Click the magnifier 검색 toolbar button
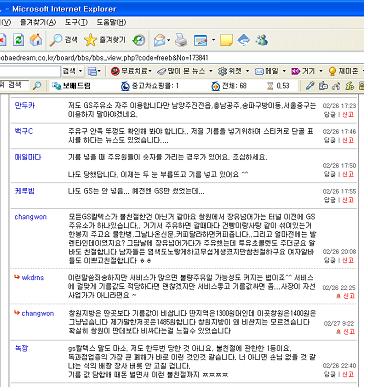This screenshot has width=368, height=391. (x=63, y=40)
